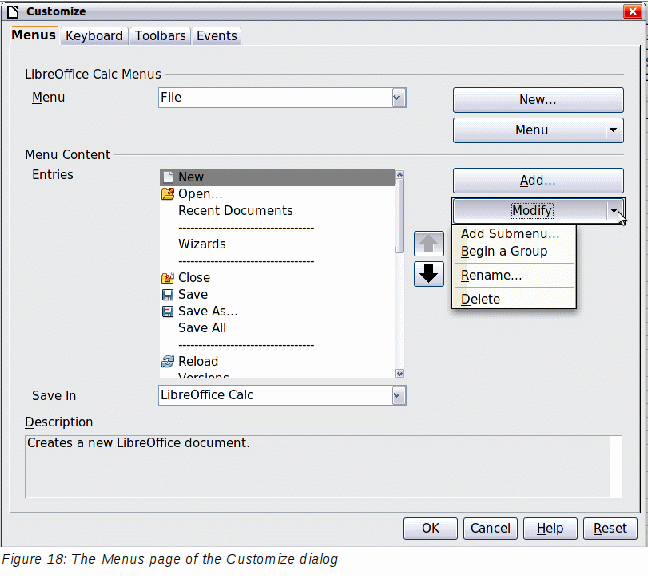The width and height of the screenshot is (648, 578).
Task: Click the Cancel button
Action: [x=490, y=528]
